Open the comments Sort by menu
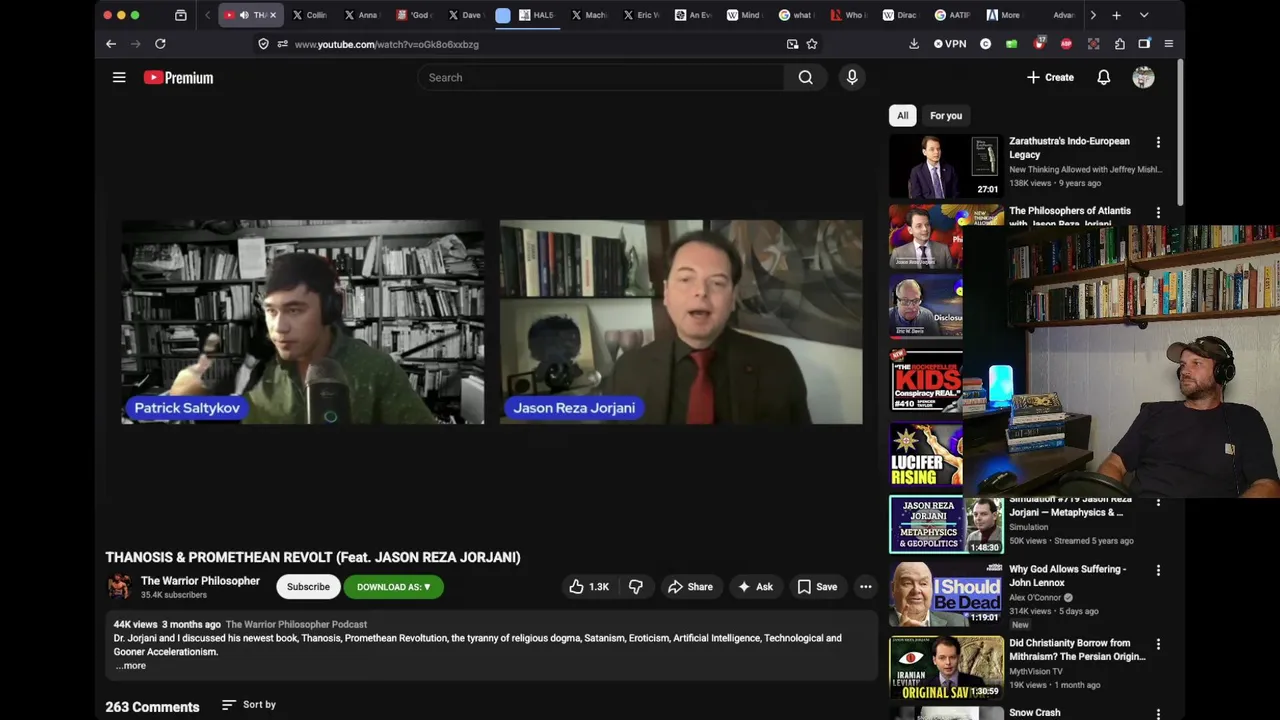Viewport: 1280px width, 720px height. [x=249, y=705]
